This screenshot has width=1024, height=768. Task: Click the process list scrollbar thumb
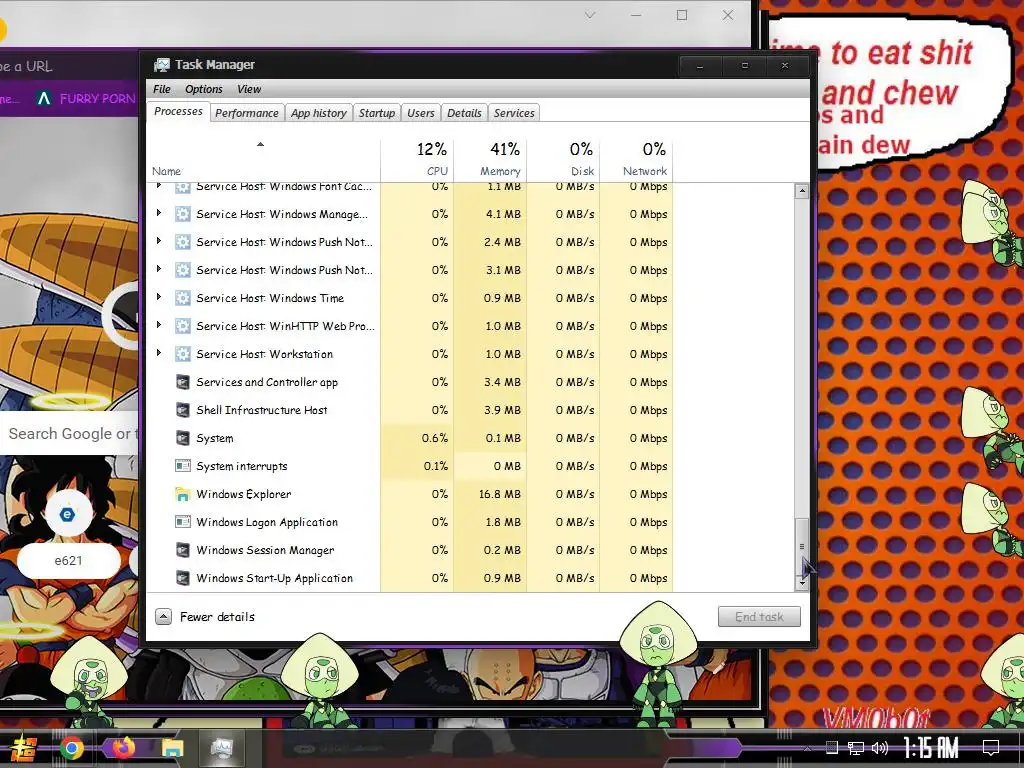coord(802,547)
